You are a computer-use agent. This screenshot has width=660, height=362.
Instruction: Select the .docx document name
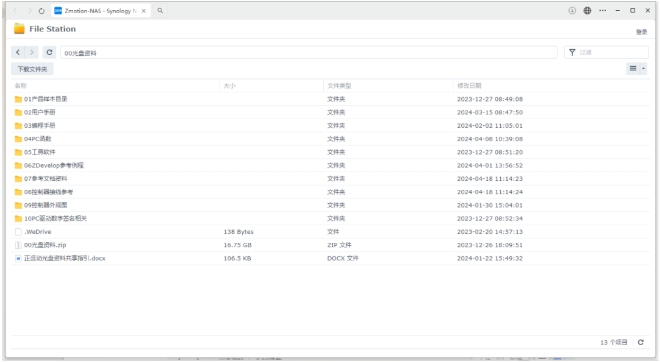coord(65,258)
